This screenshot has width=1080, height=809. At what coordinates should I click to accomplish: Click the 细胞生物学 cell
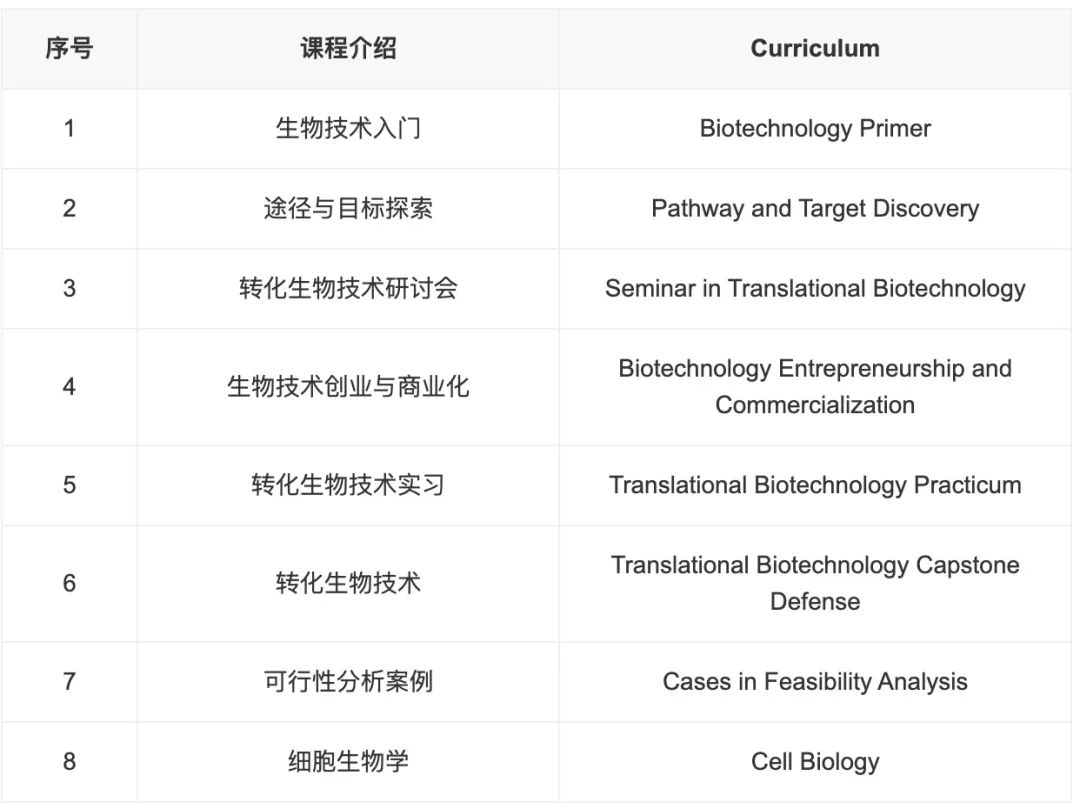tap(348, 762)
